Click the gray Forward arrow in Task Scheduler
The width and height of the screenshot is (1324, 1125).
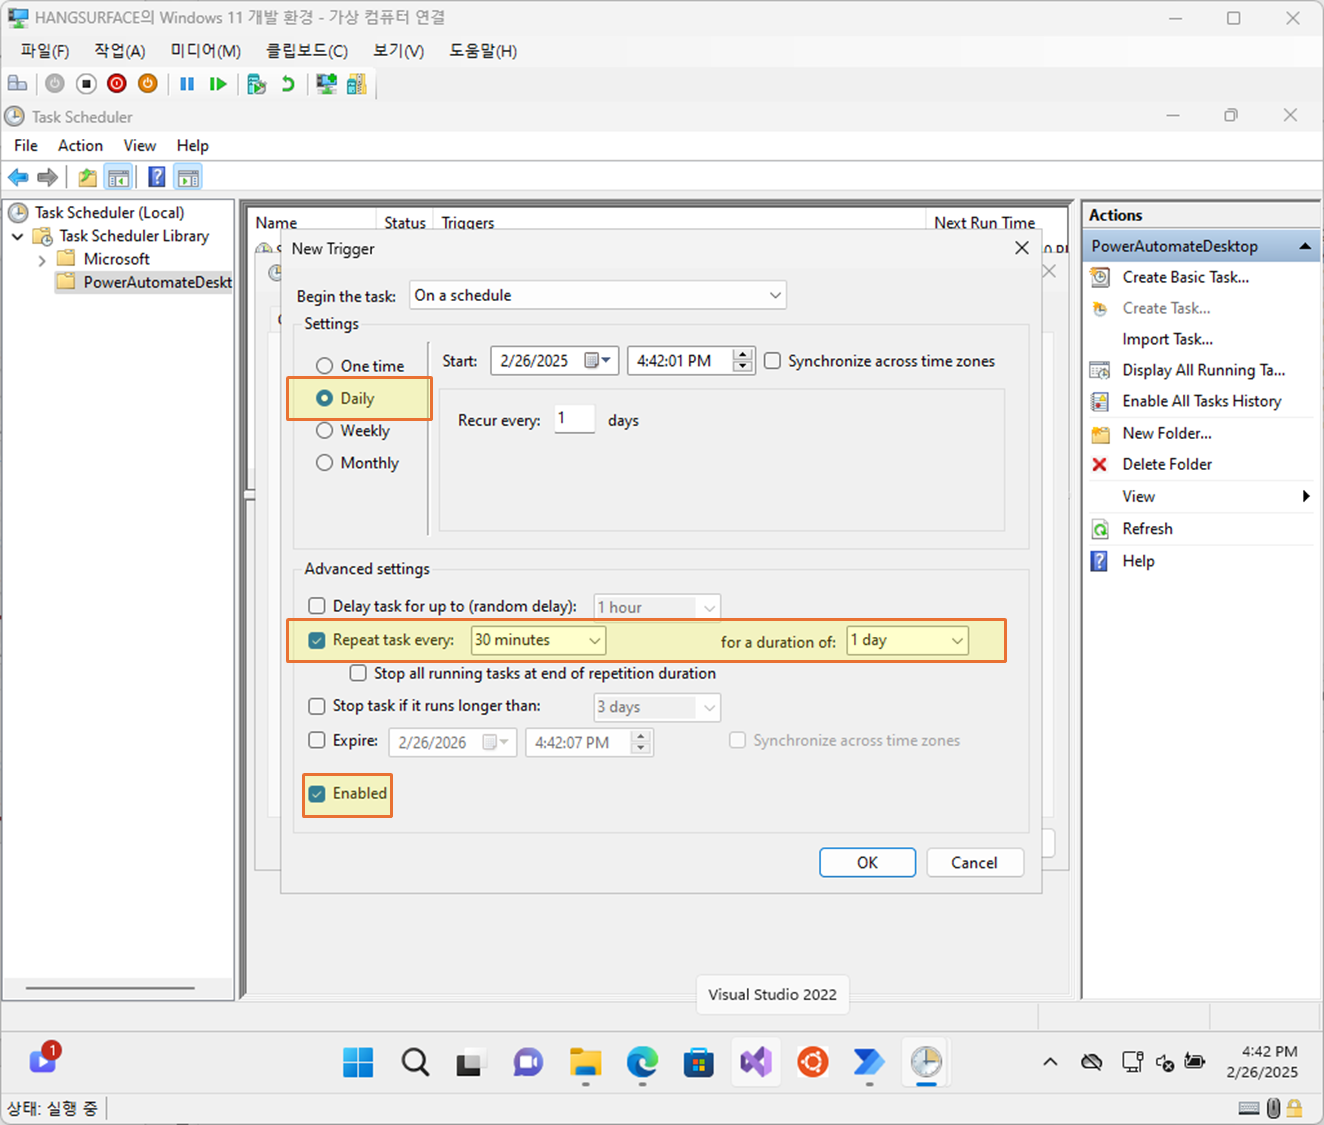(47, 178)
